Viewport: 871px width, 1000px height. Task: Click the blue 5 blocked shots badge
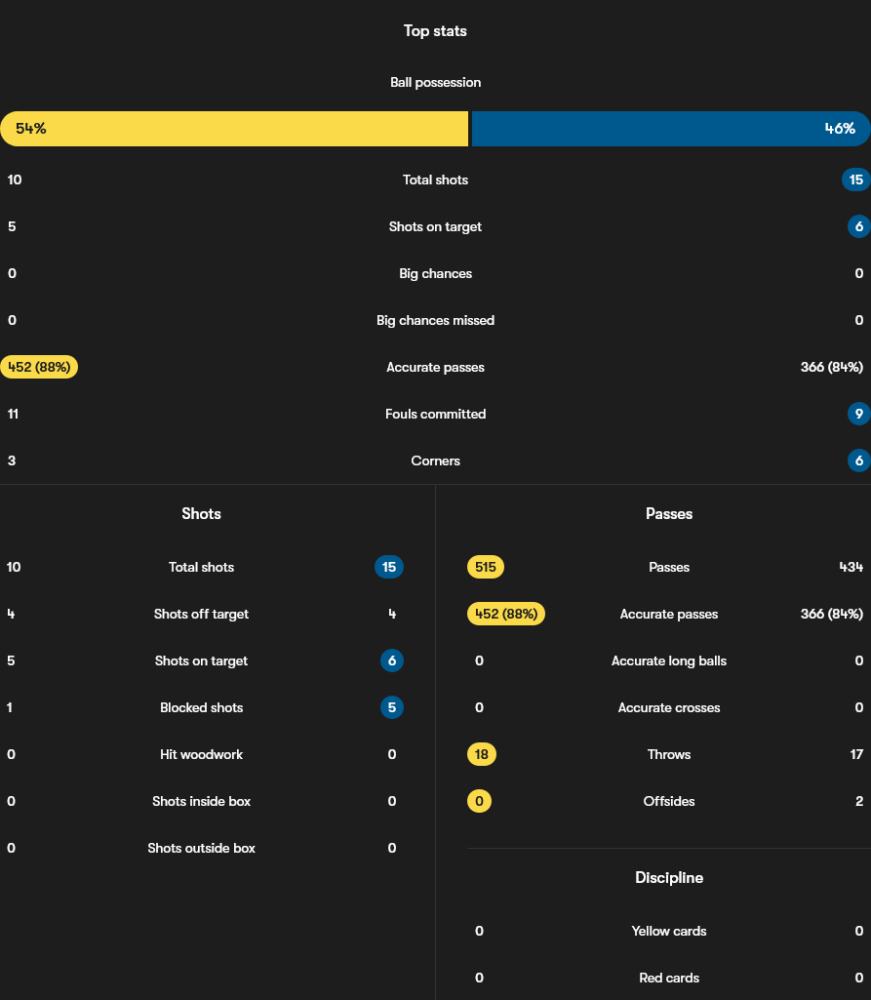click(x=392, y=708)
